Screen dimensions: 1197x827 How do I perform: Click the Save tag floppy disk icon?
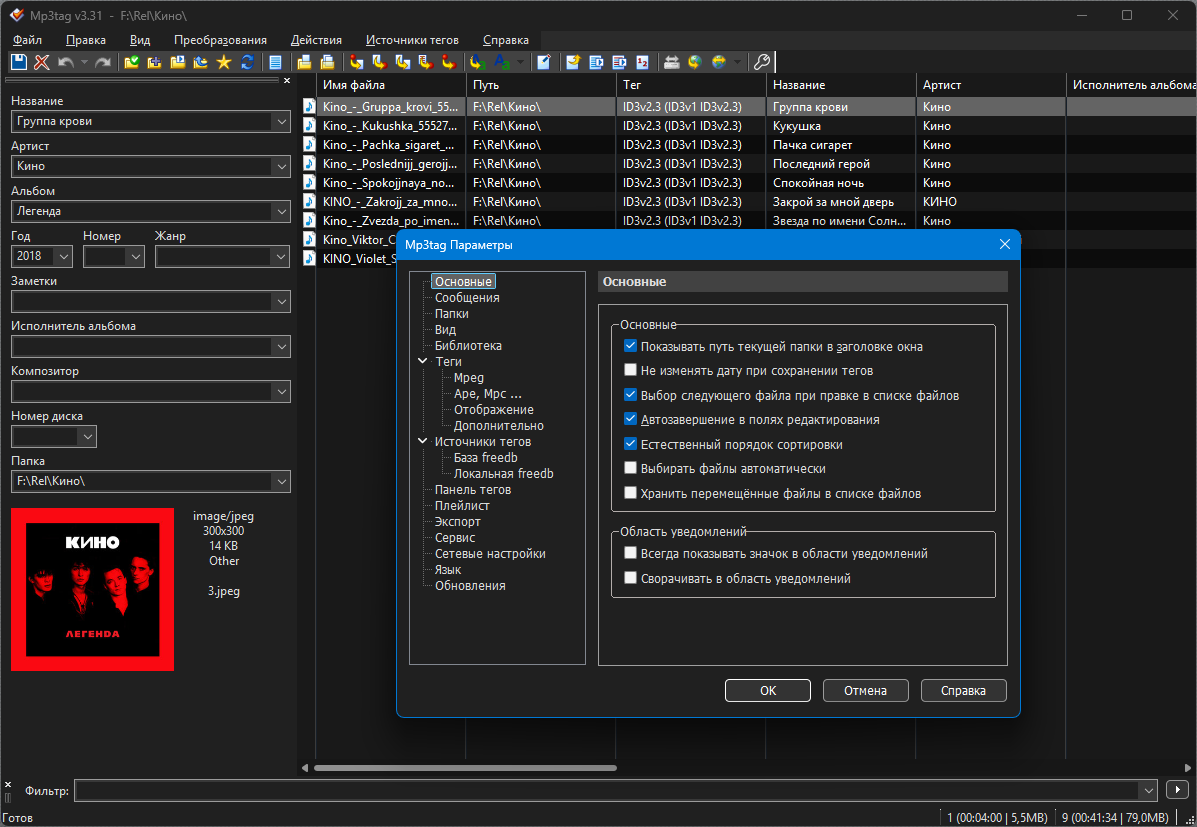click(x=19, y=62)
